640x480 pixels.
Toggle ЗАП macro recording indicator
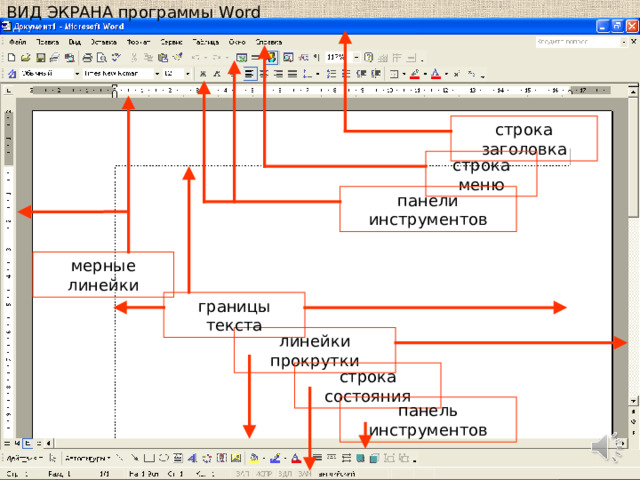tap(242, 474)
